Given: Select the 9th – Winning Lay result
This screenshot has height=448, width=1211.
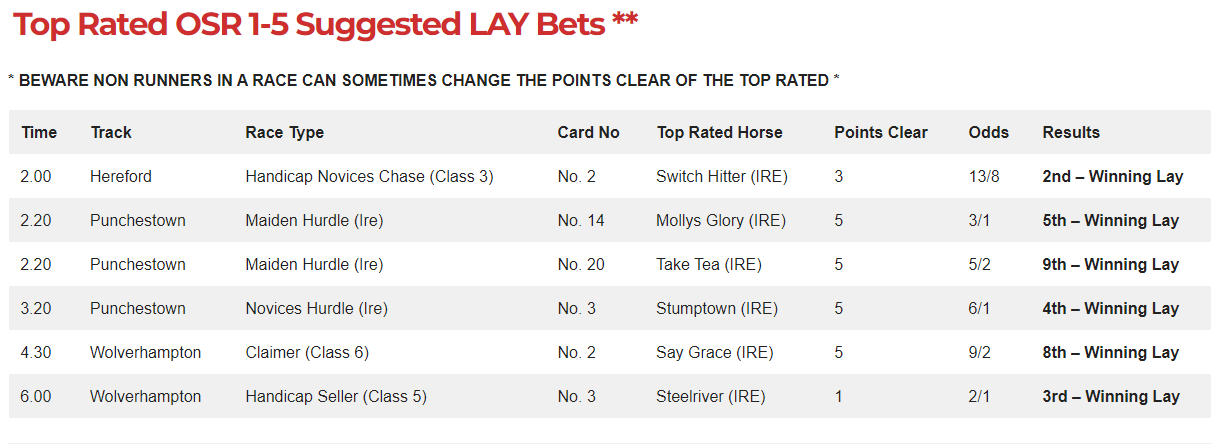Looking at the screenshot, I should 1110,265.
